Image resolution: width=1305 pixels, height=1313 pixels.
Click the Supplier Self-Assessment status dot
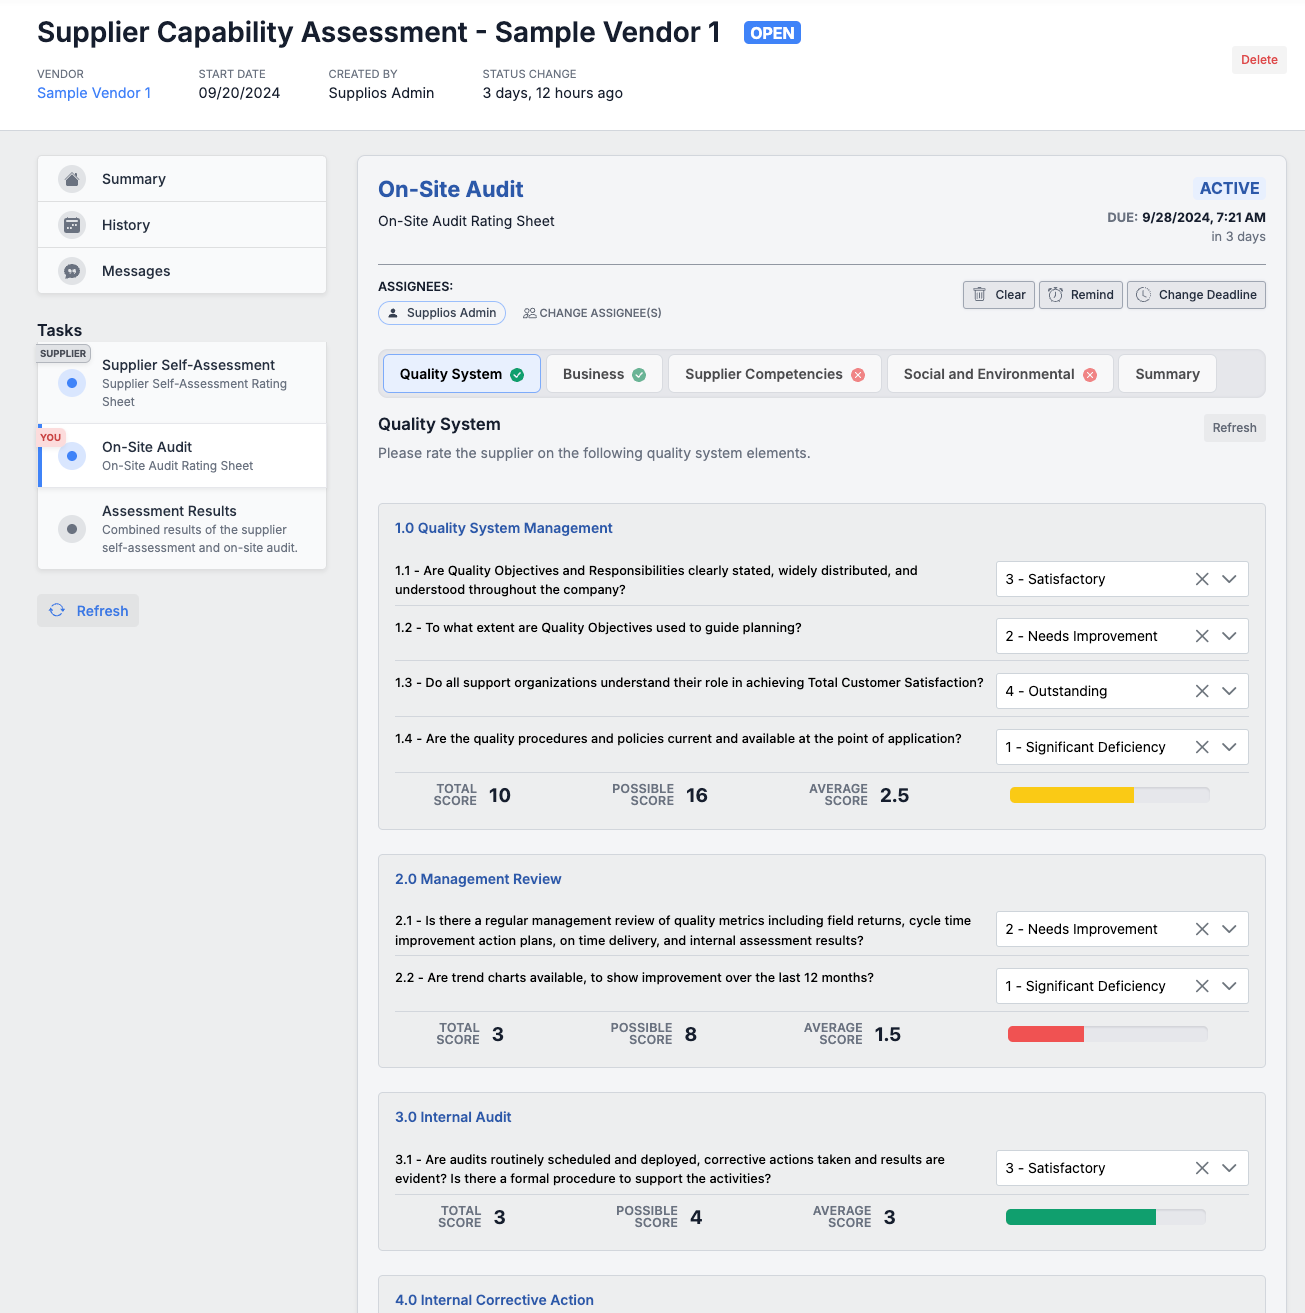tap(71, 382)
